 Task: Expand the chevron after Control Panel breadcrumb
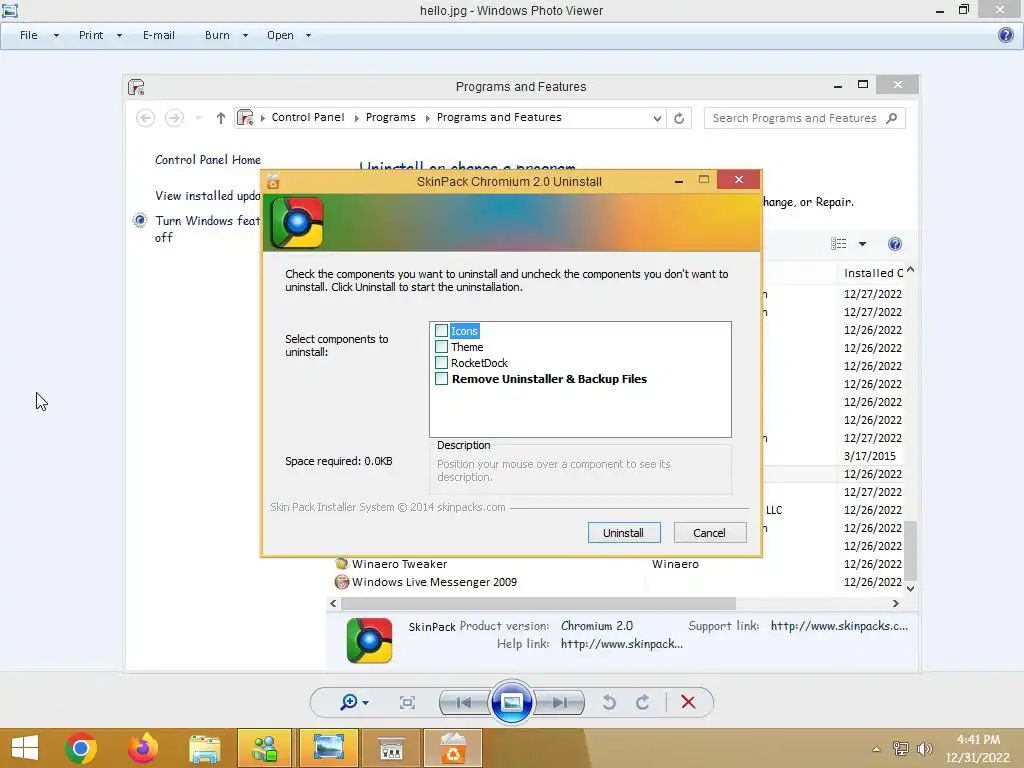357,118
